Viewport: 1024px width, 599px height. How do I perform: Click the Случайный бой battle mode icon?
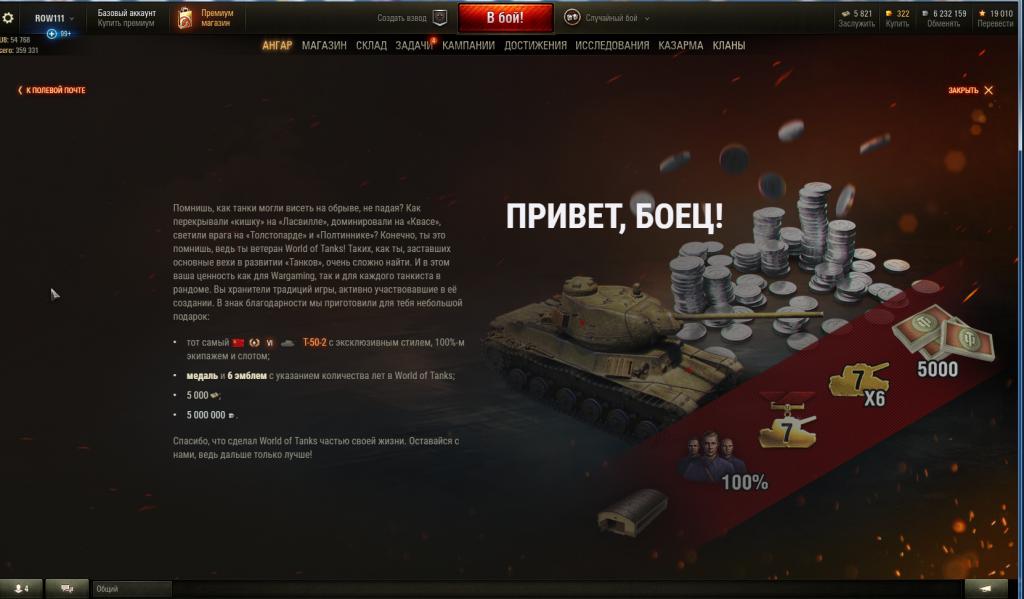572,18
